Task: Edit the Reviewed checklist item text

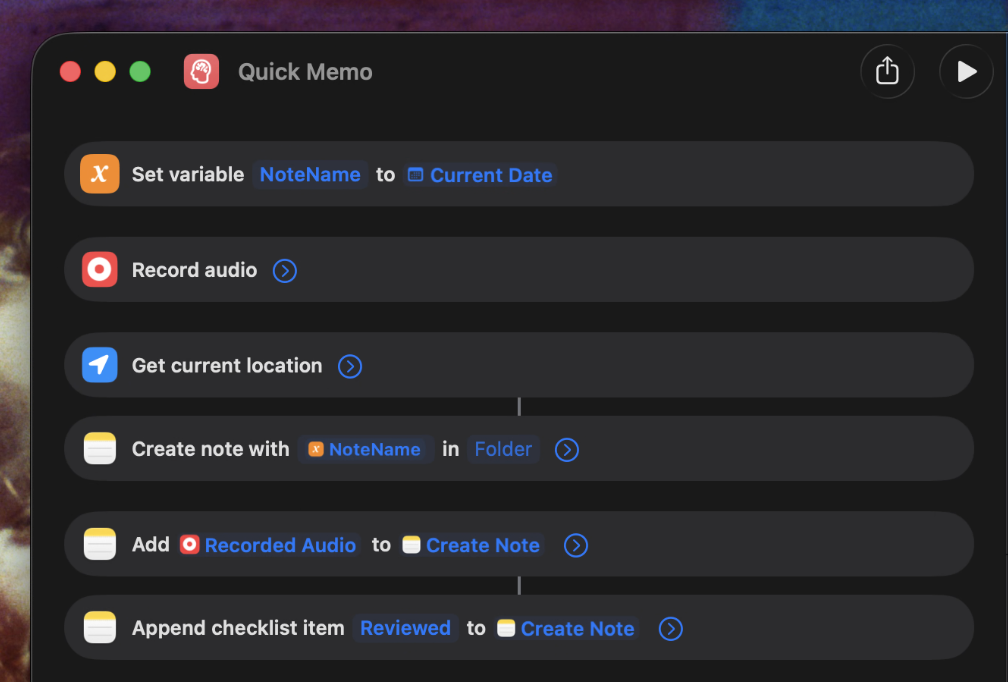Action: 405,629
